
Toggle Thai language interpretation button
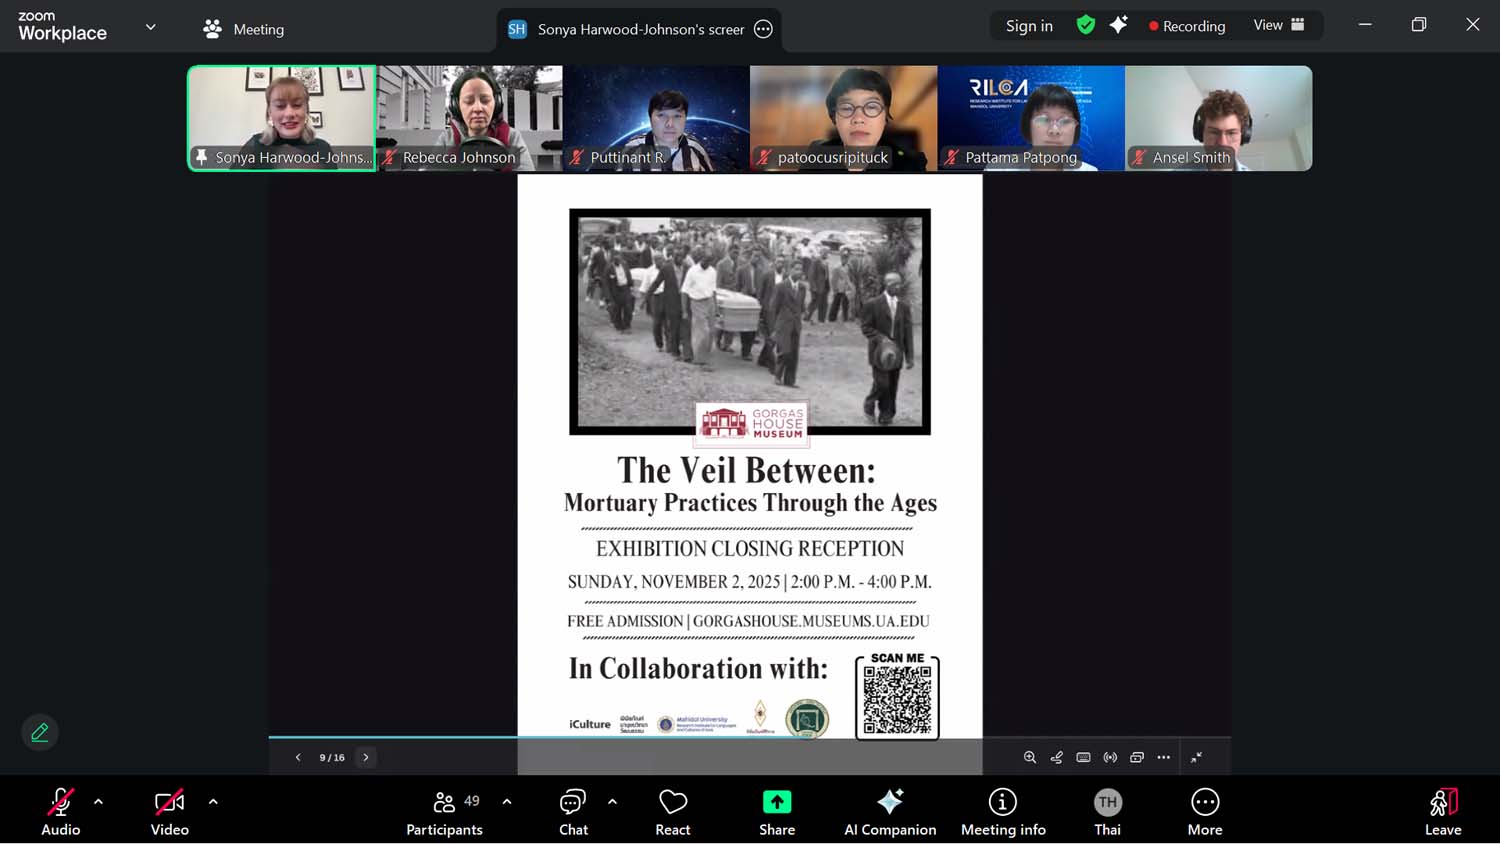coord(1107,811)
